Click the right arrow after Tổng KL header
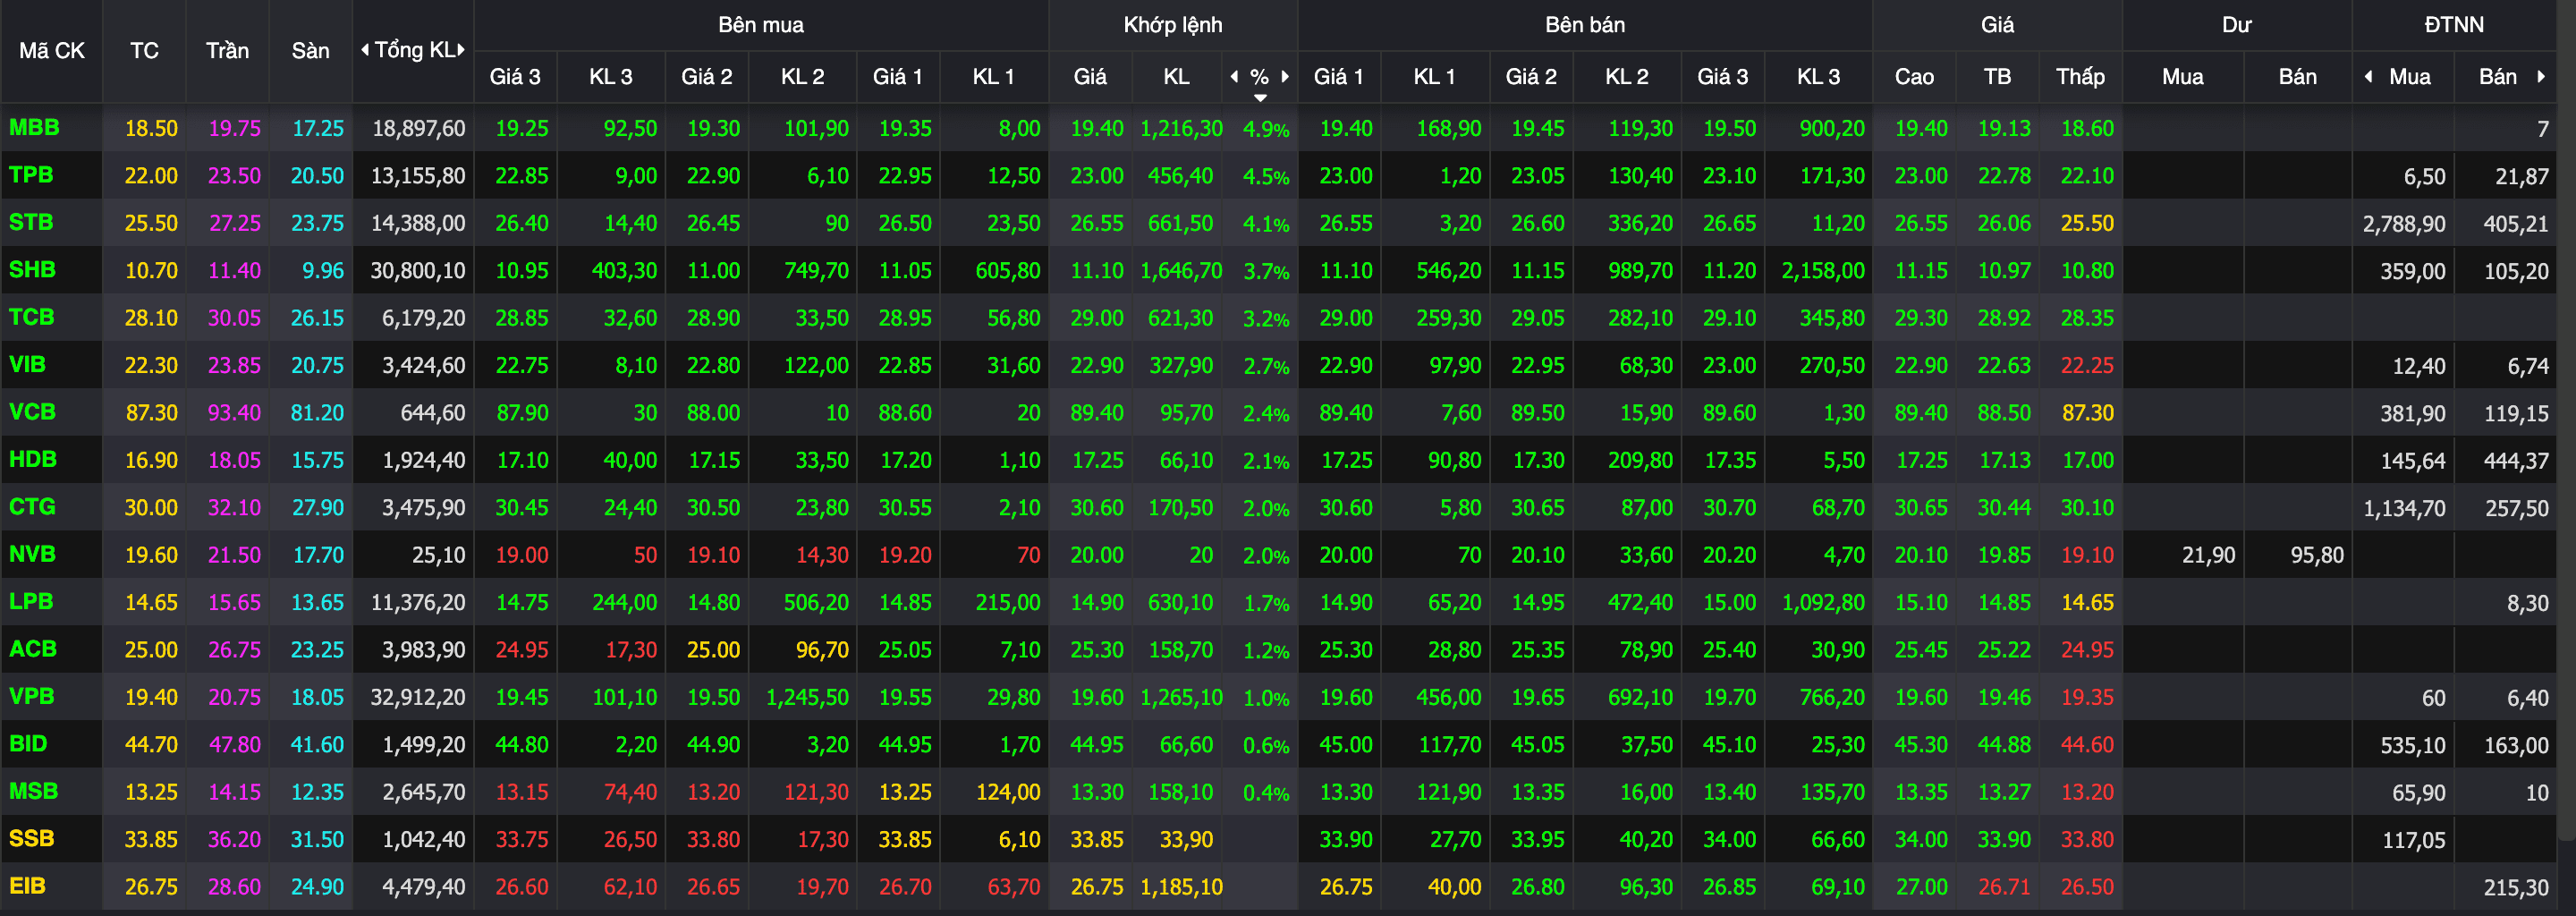The image size is (2576, 916). (x=461, y=50)
